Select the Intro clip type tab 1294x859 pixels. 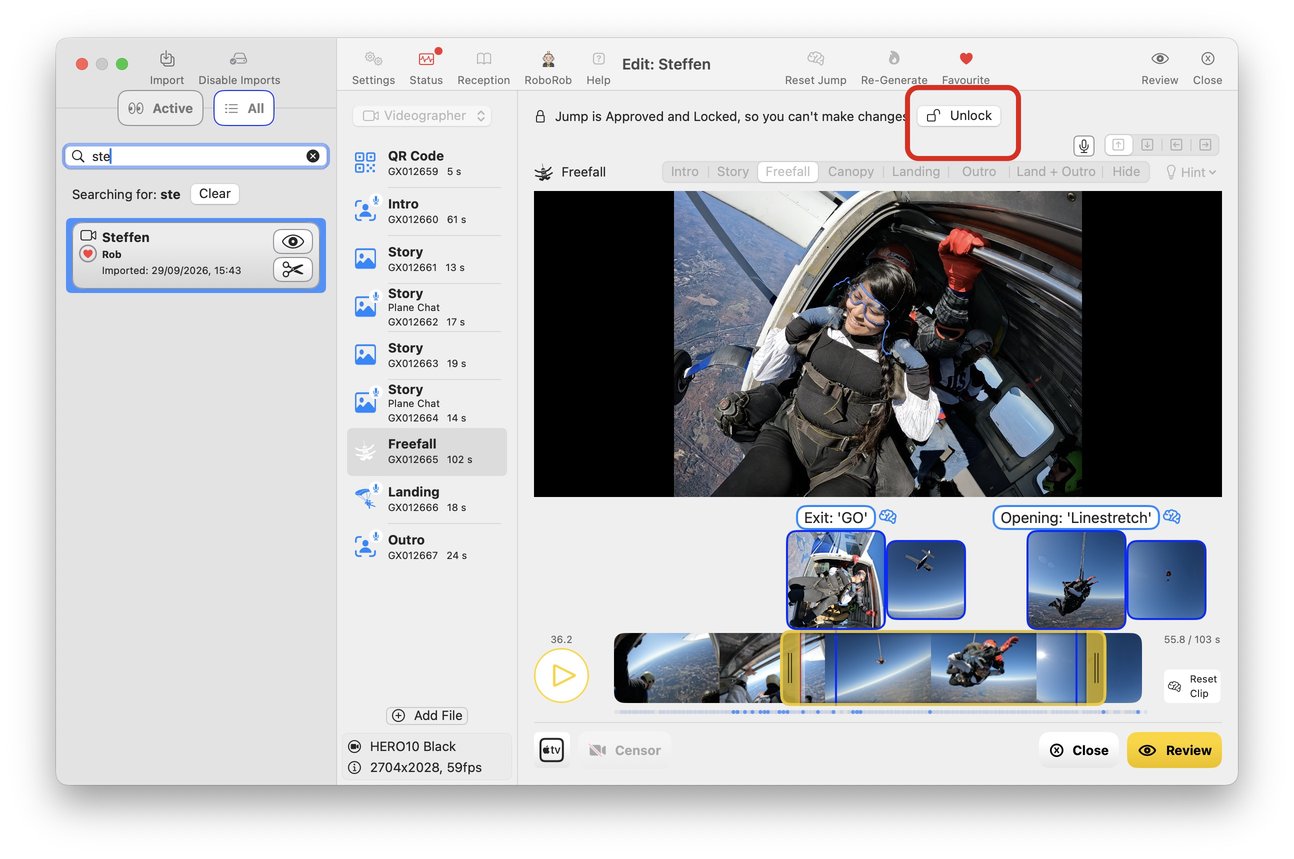[685, 172]
